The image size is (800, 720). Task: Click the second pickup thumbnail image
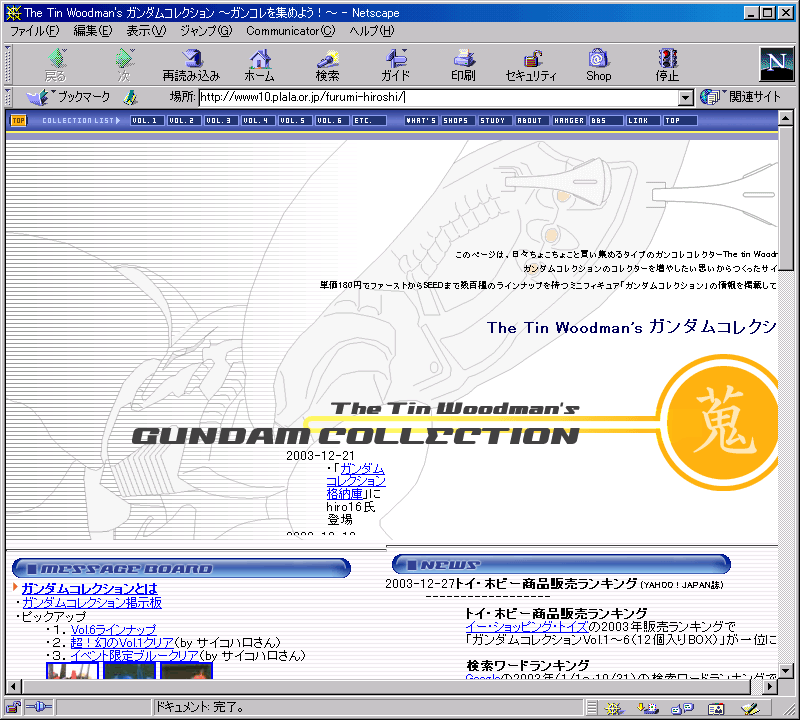(x=130, y=671)
